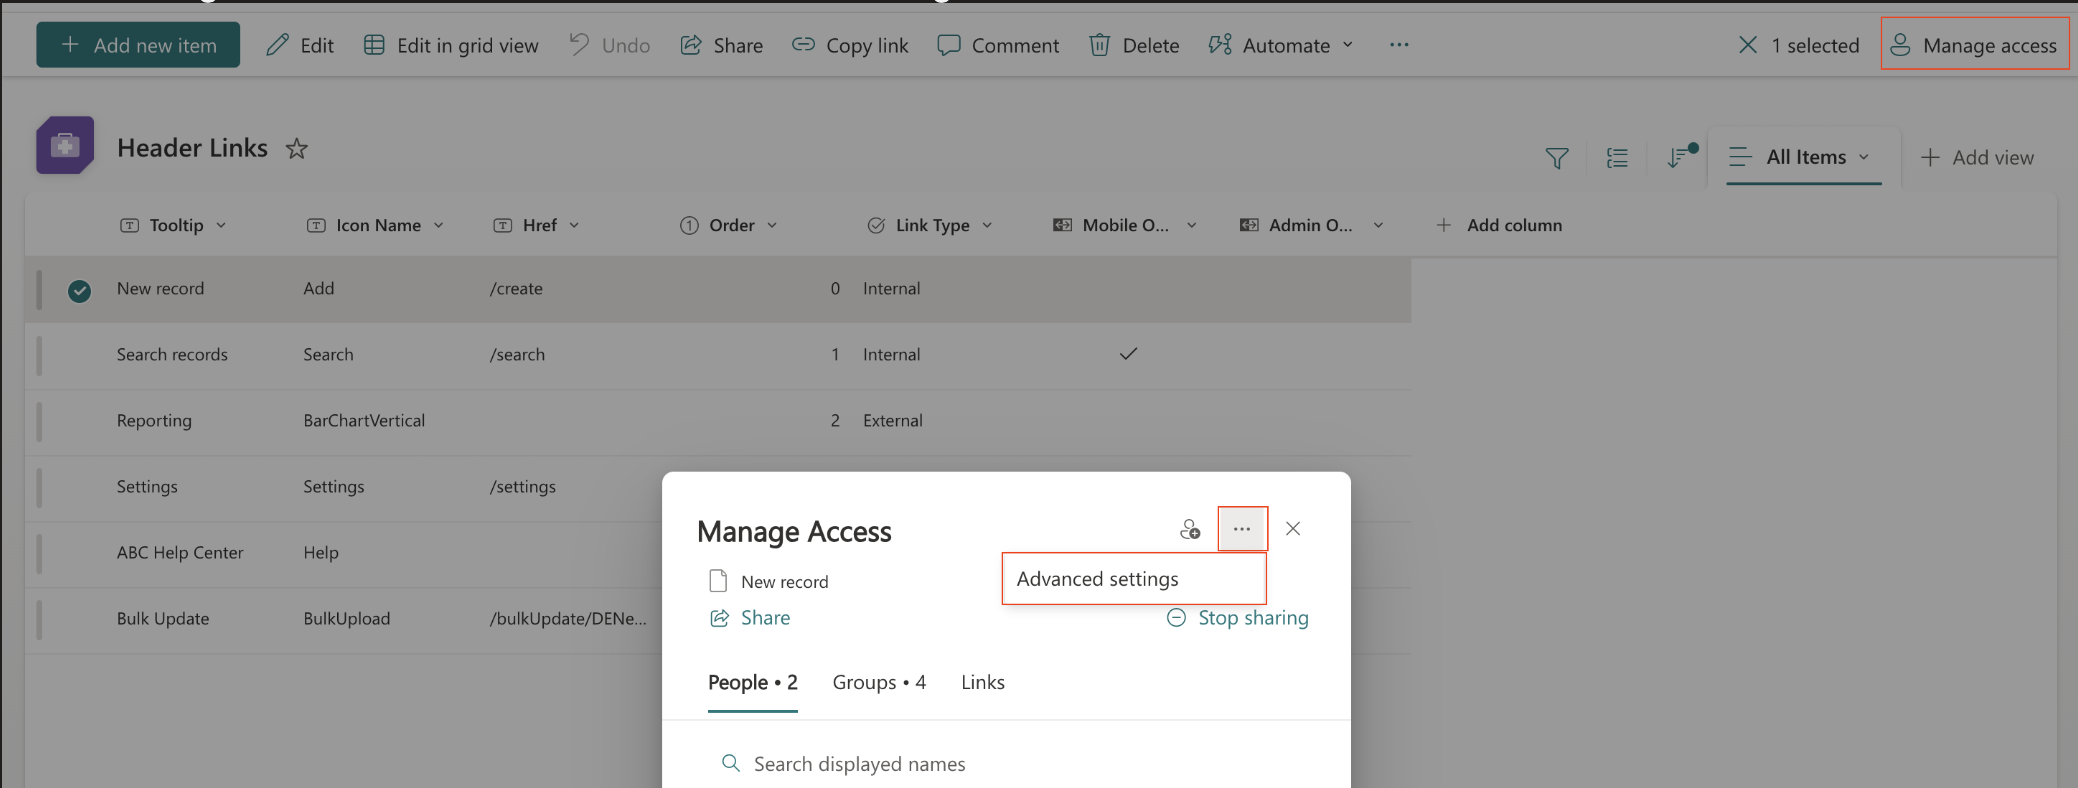Expand the Link Type column menu
This screenshot has width=2078, height=788.
point(986,226)
